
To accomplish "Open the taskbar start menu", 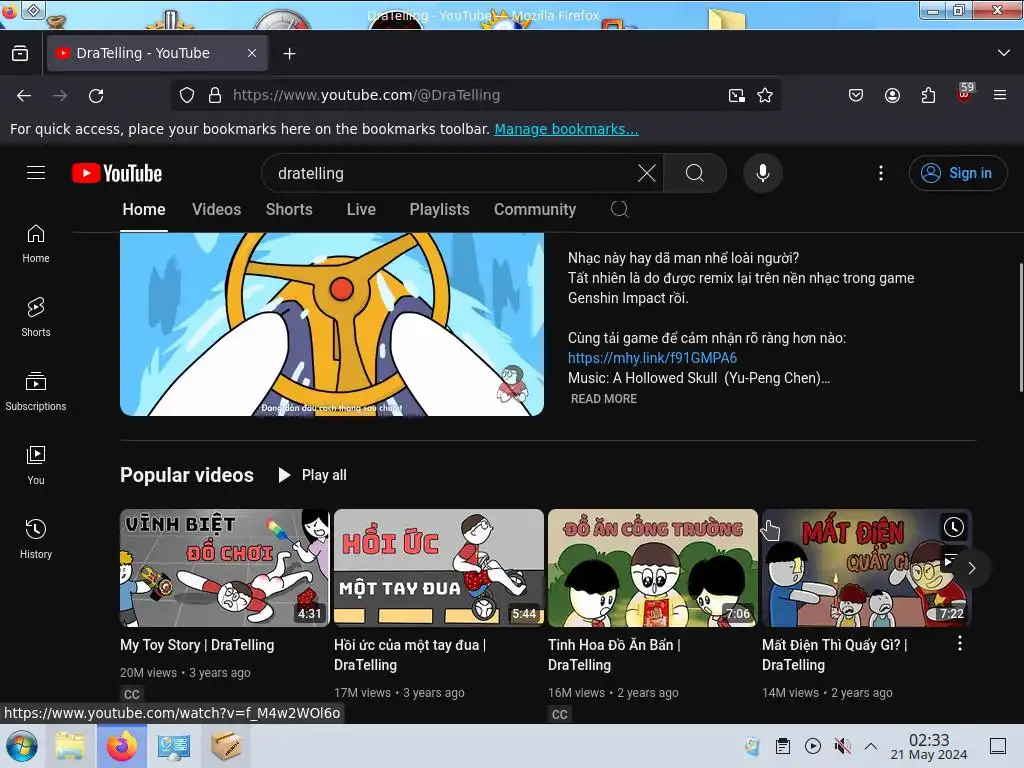I will (22, 746).
